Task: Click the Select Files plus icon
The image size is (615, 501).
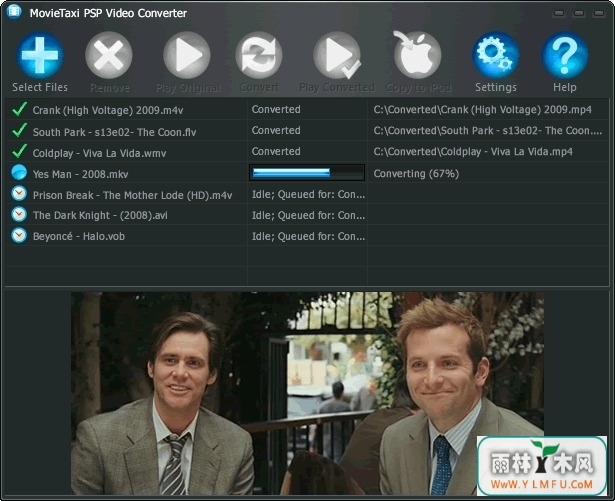Action: point(40,55)
